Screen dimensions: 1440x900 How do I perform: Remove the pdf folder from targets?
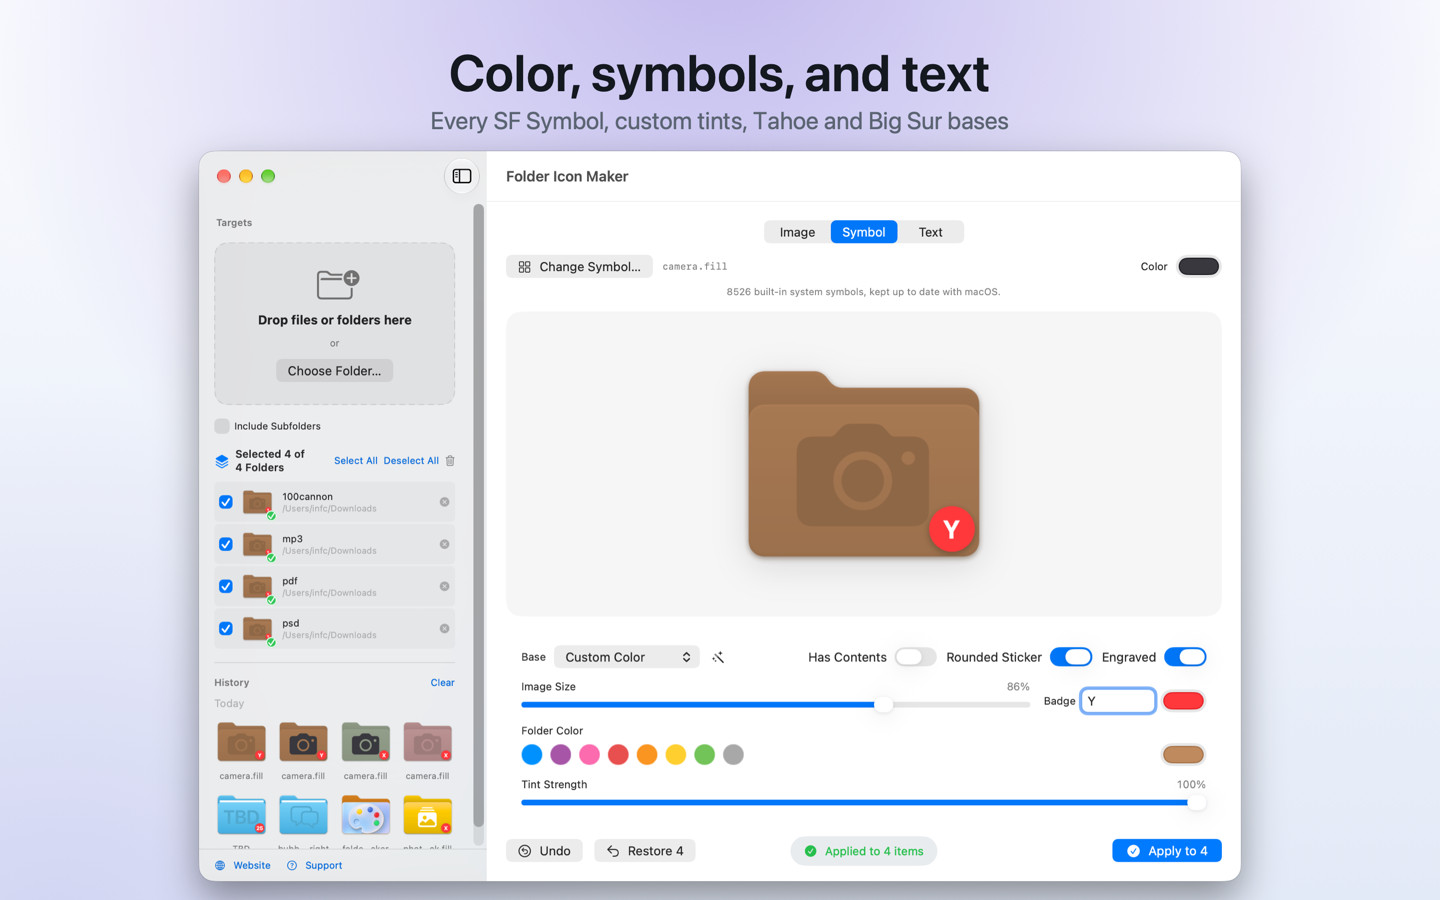click(x=444, y=586)
